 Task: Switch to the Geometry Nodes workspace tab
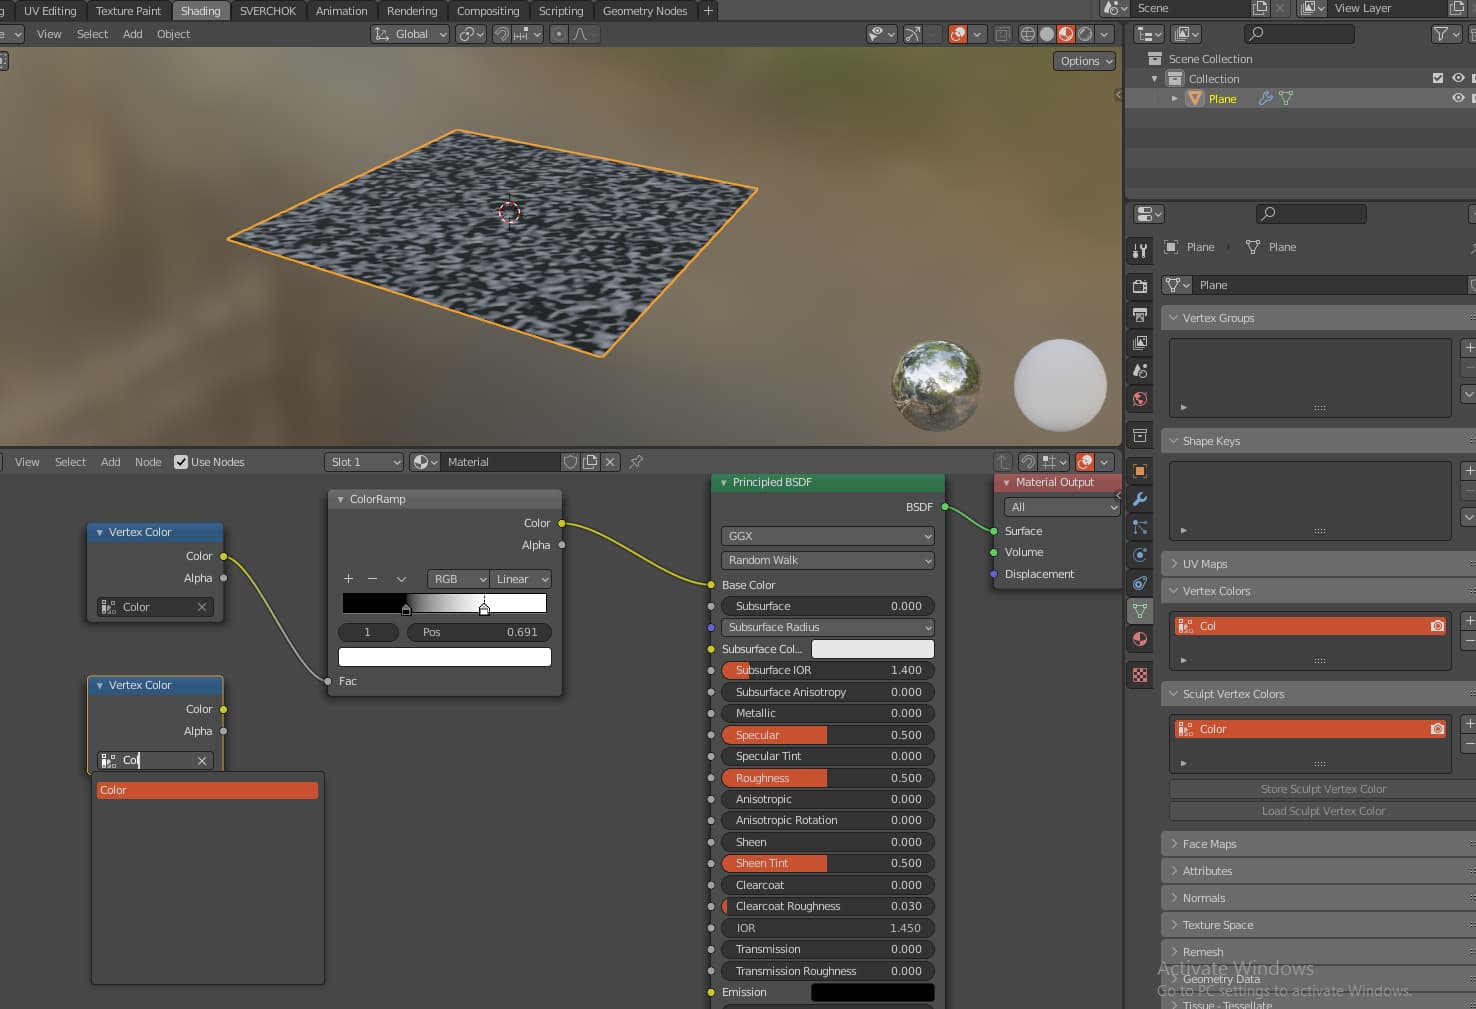click(645, 11)
